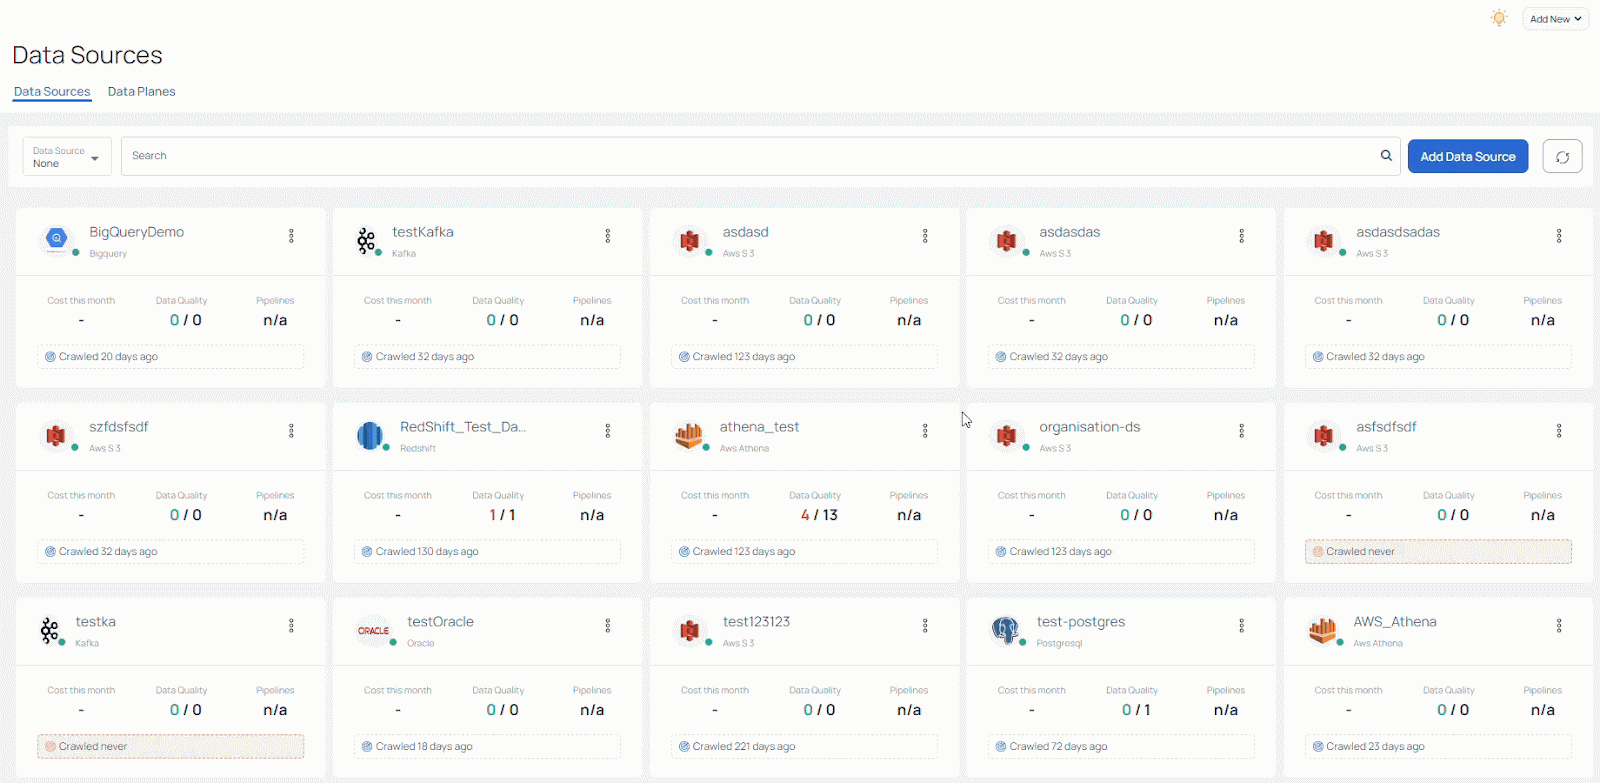Open the kebab menu on test-postgres card
This screenshot has width=1600, height=783.
click(1241, 626)
